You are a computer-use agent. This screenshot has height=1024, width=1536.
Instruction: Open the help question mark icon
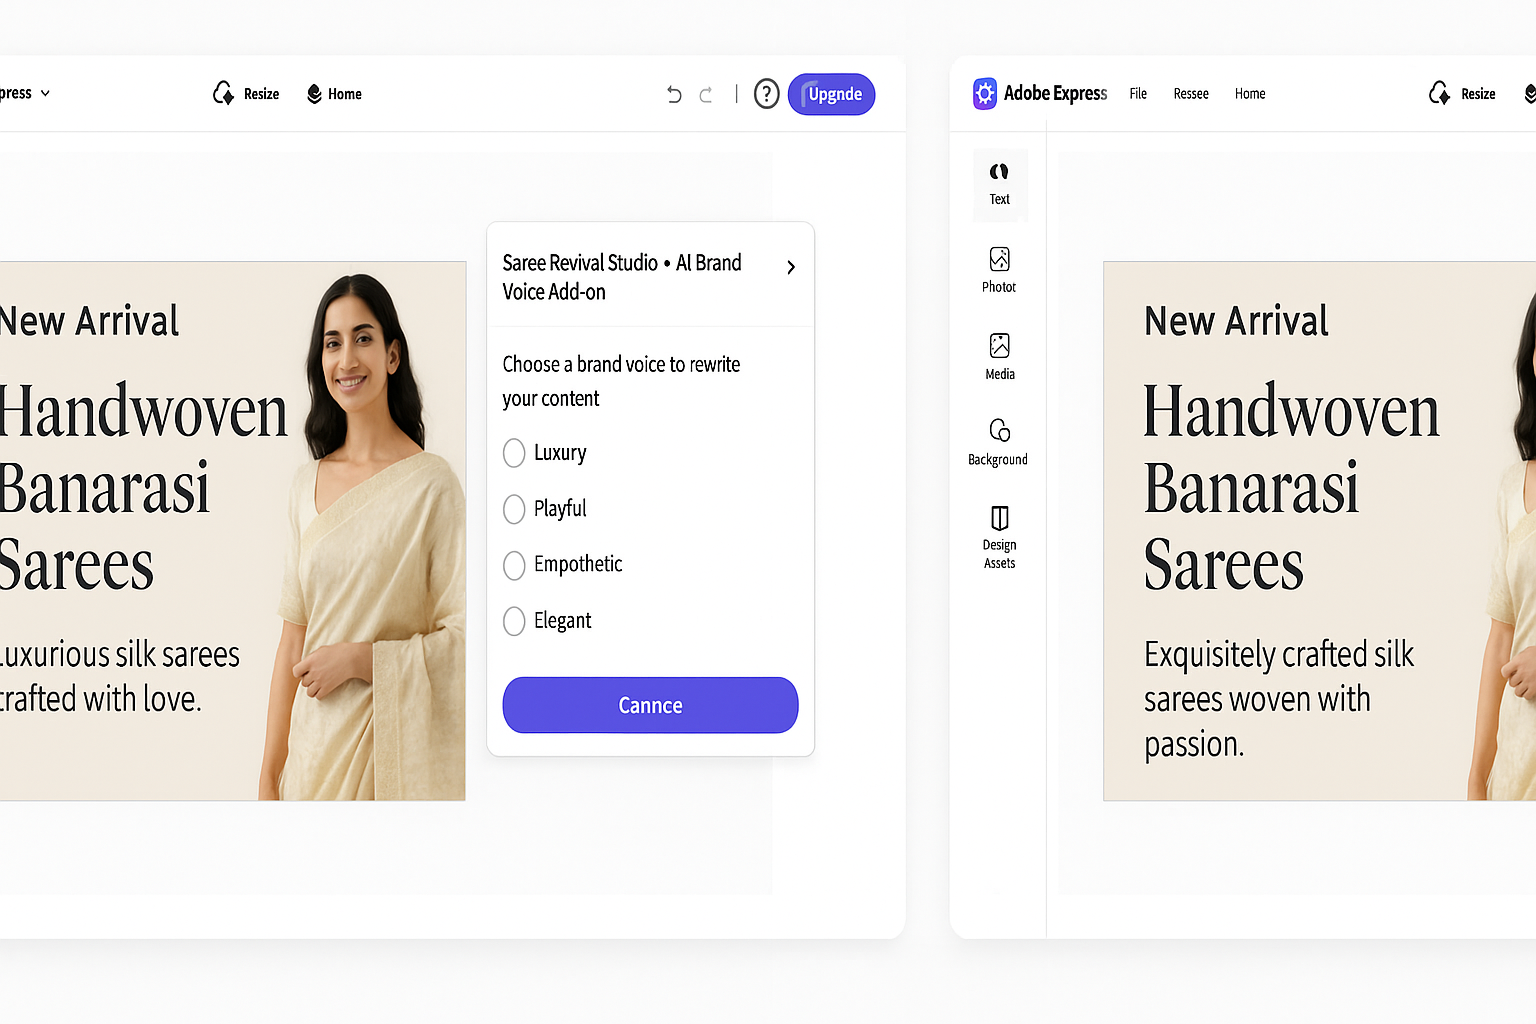click(766, 94)
